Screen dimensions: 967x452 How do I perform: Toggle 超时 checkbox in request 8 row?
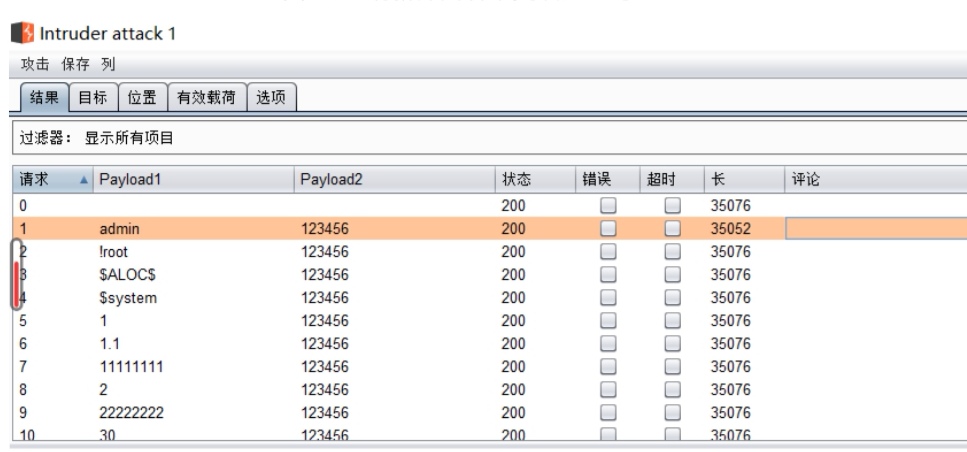click(672, 390)
